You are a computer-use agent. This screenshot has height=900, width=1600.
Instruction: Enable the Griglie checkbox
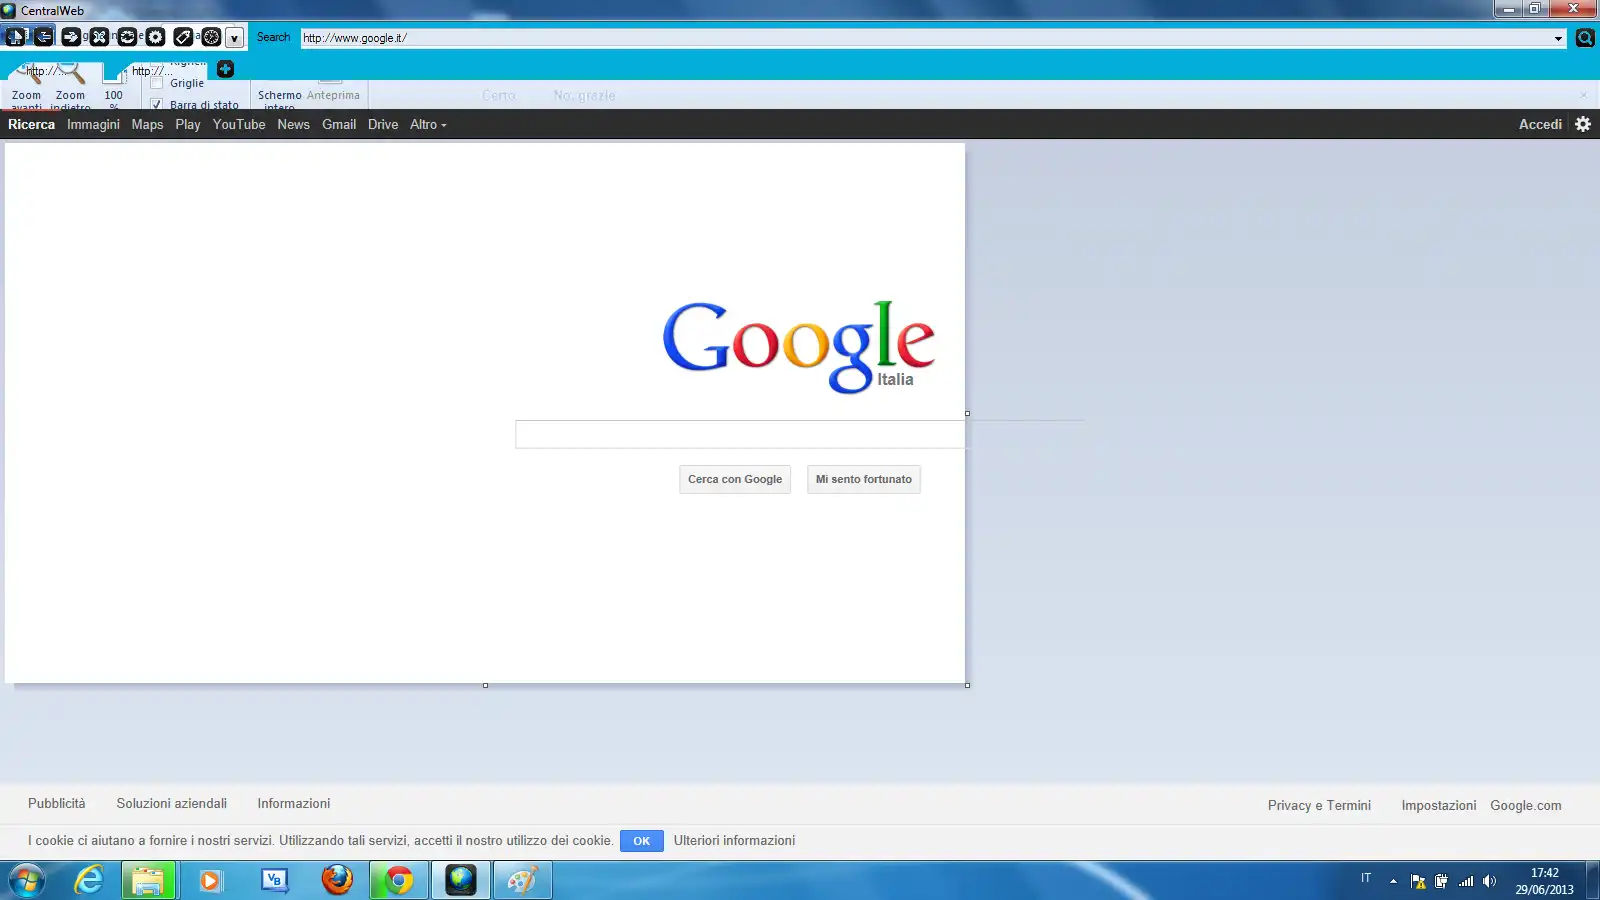pyautogui.click(x=157, y=83)
